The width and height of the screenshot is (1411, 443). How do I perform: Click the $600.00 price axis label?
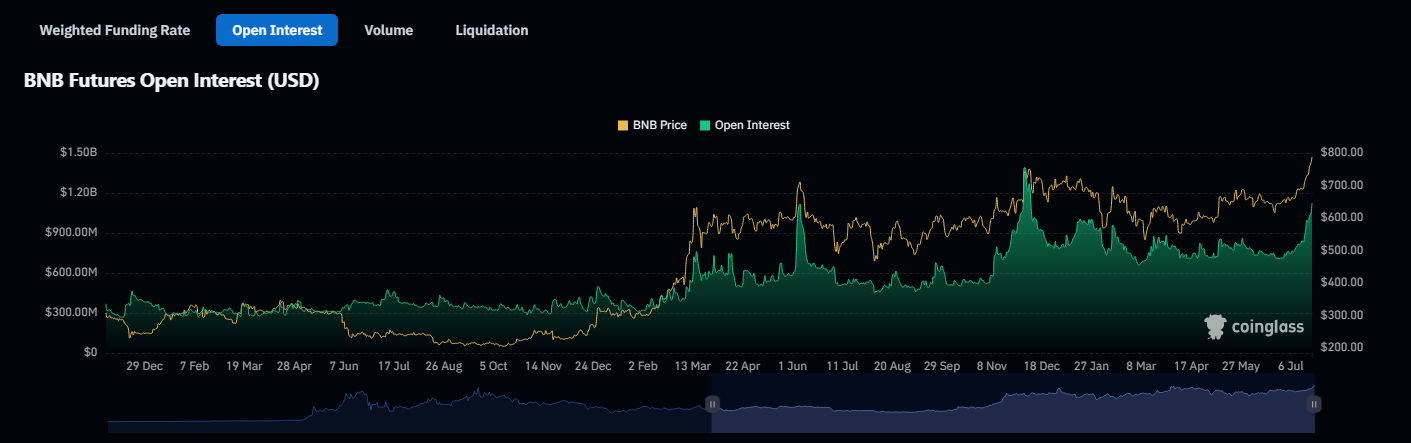1343,217
